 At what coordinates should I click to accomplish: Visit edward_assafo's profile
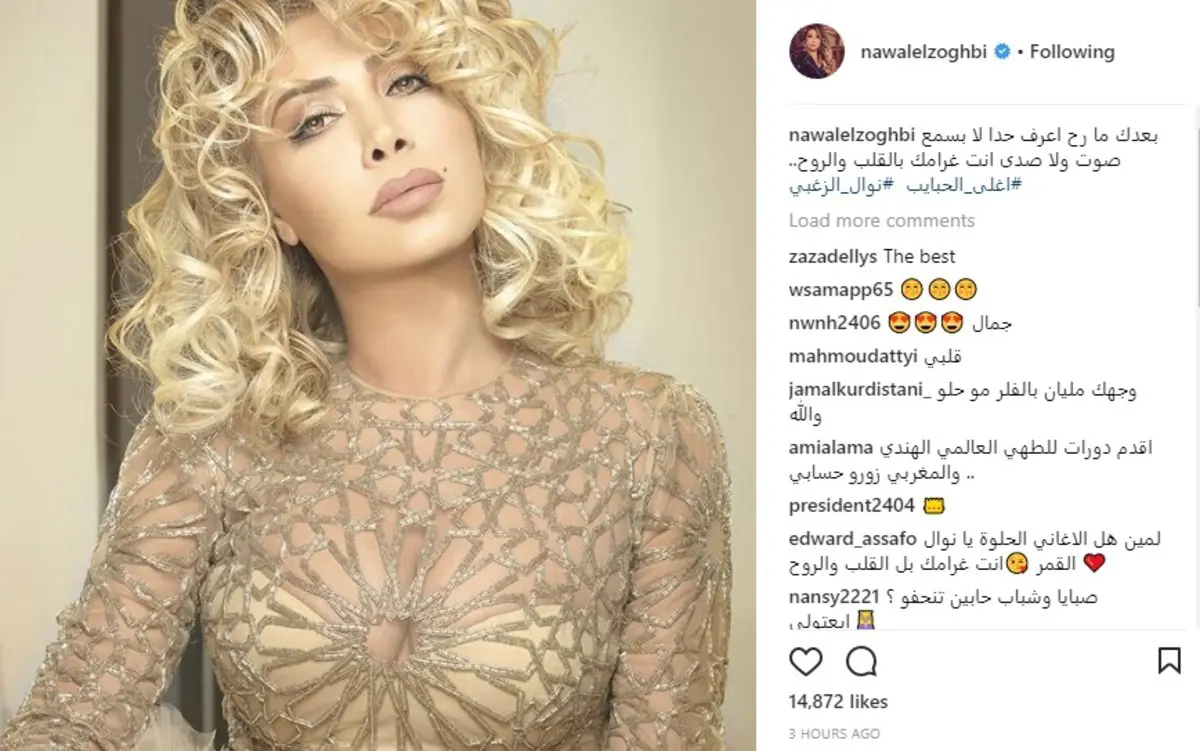[853, 538]
